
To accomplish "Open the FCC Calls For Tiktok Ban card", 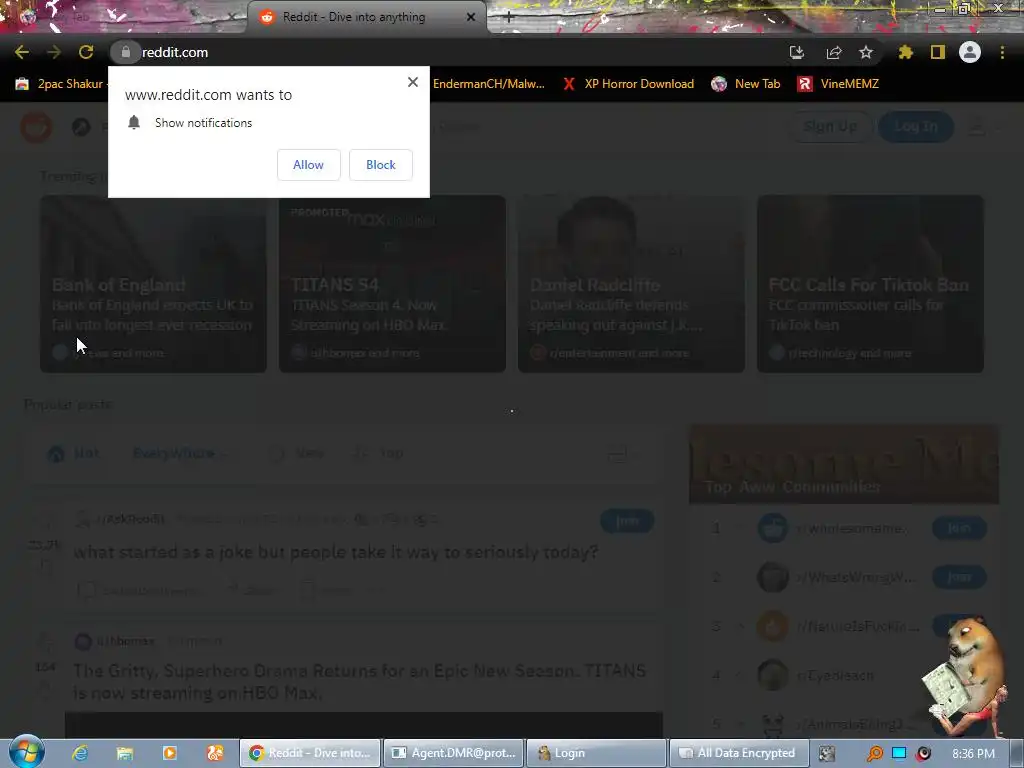I will (x=871, y=284).
